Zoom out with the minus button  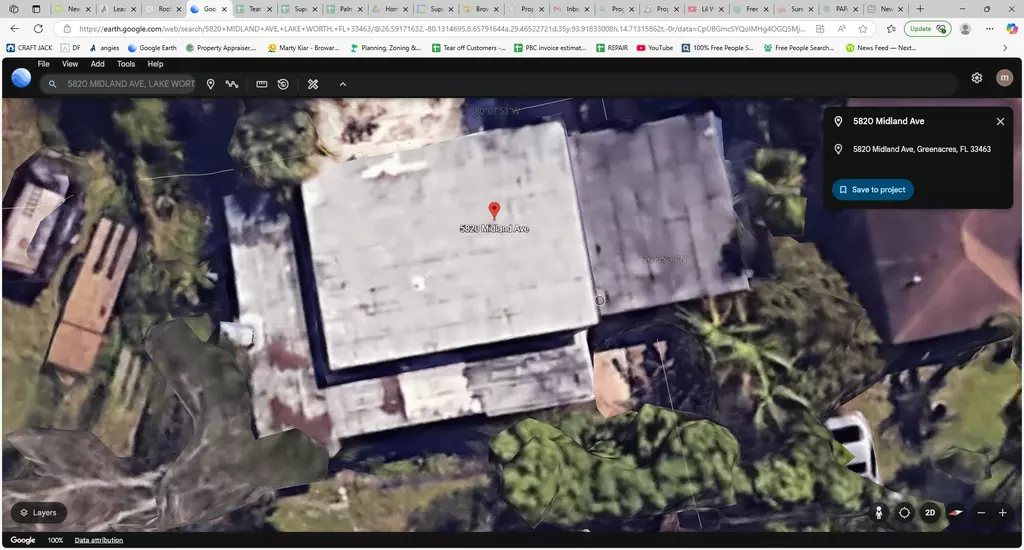click(981, 513)
